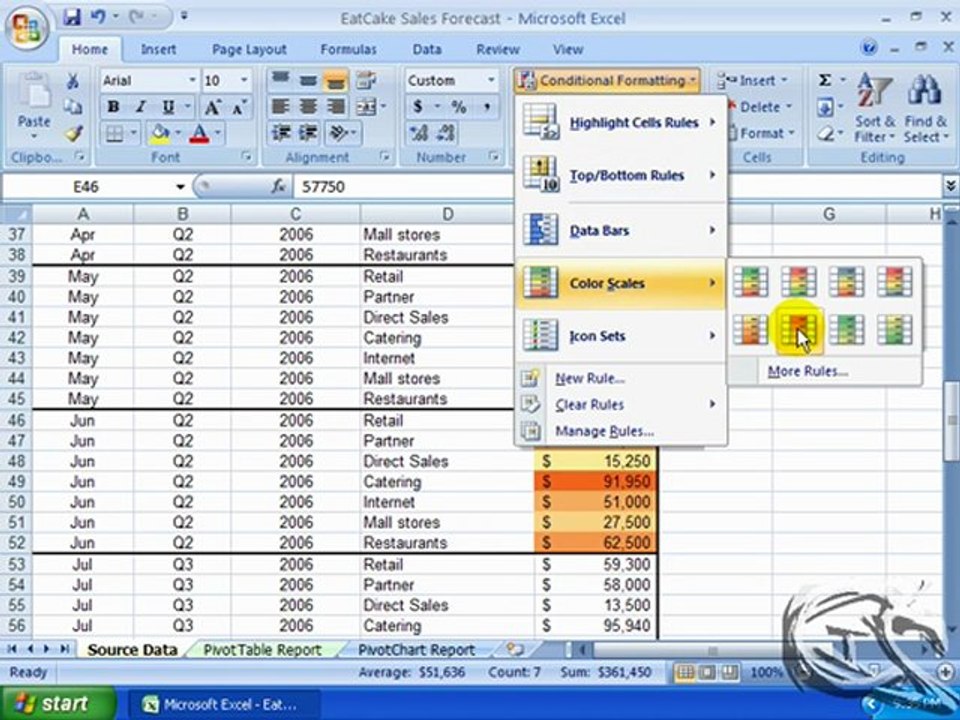Open the Custom number format dropdown

(490, 80)
